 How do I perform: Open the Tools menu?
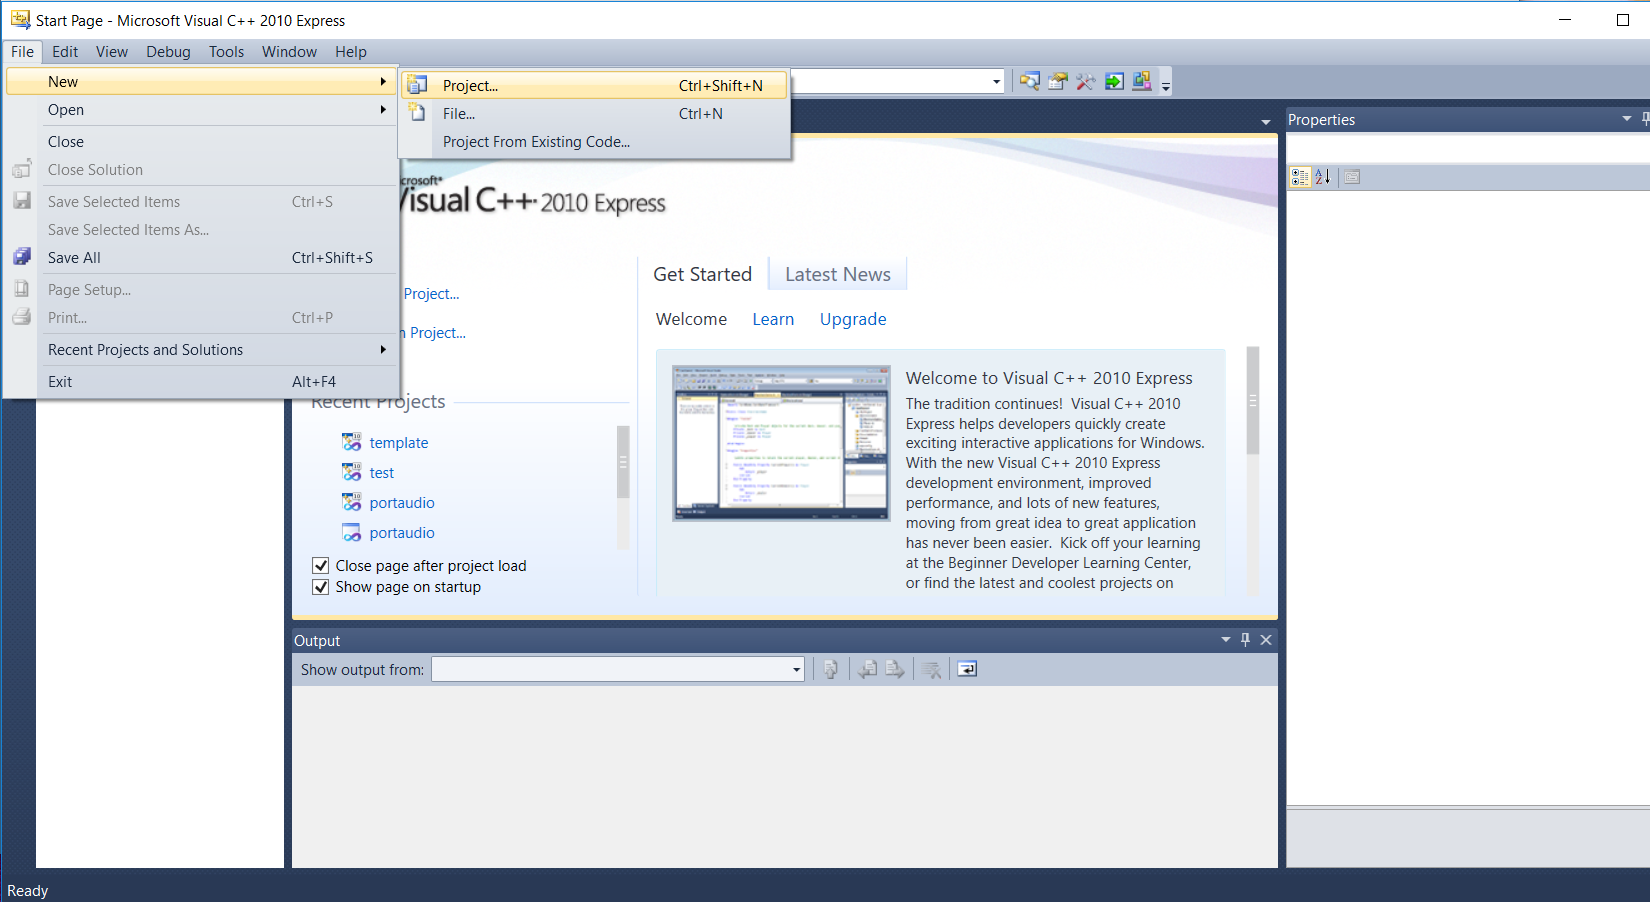click(226, 52)
